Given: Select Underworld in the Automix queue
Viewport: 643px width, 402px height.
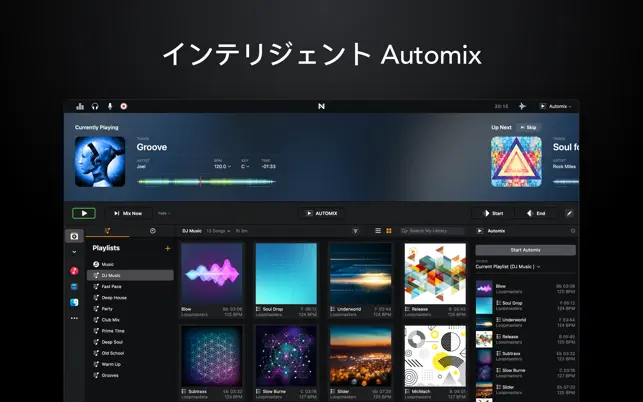Looking at the screenshot, I should (525, 322).
